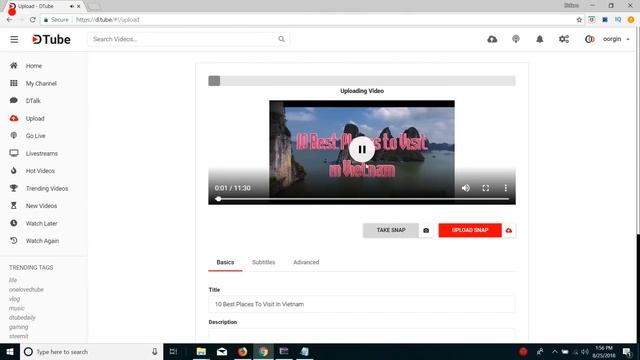Select the life trending tag
This screenshot has width=640, height=360.
point(13,280)
